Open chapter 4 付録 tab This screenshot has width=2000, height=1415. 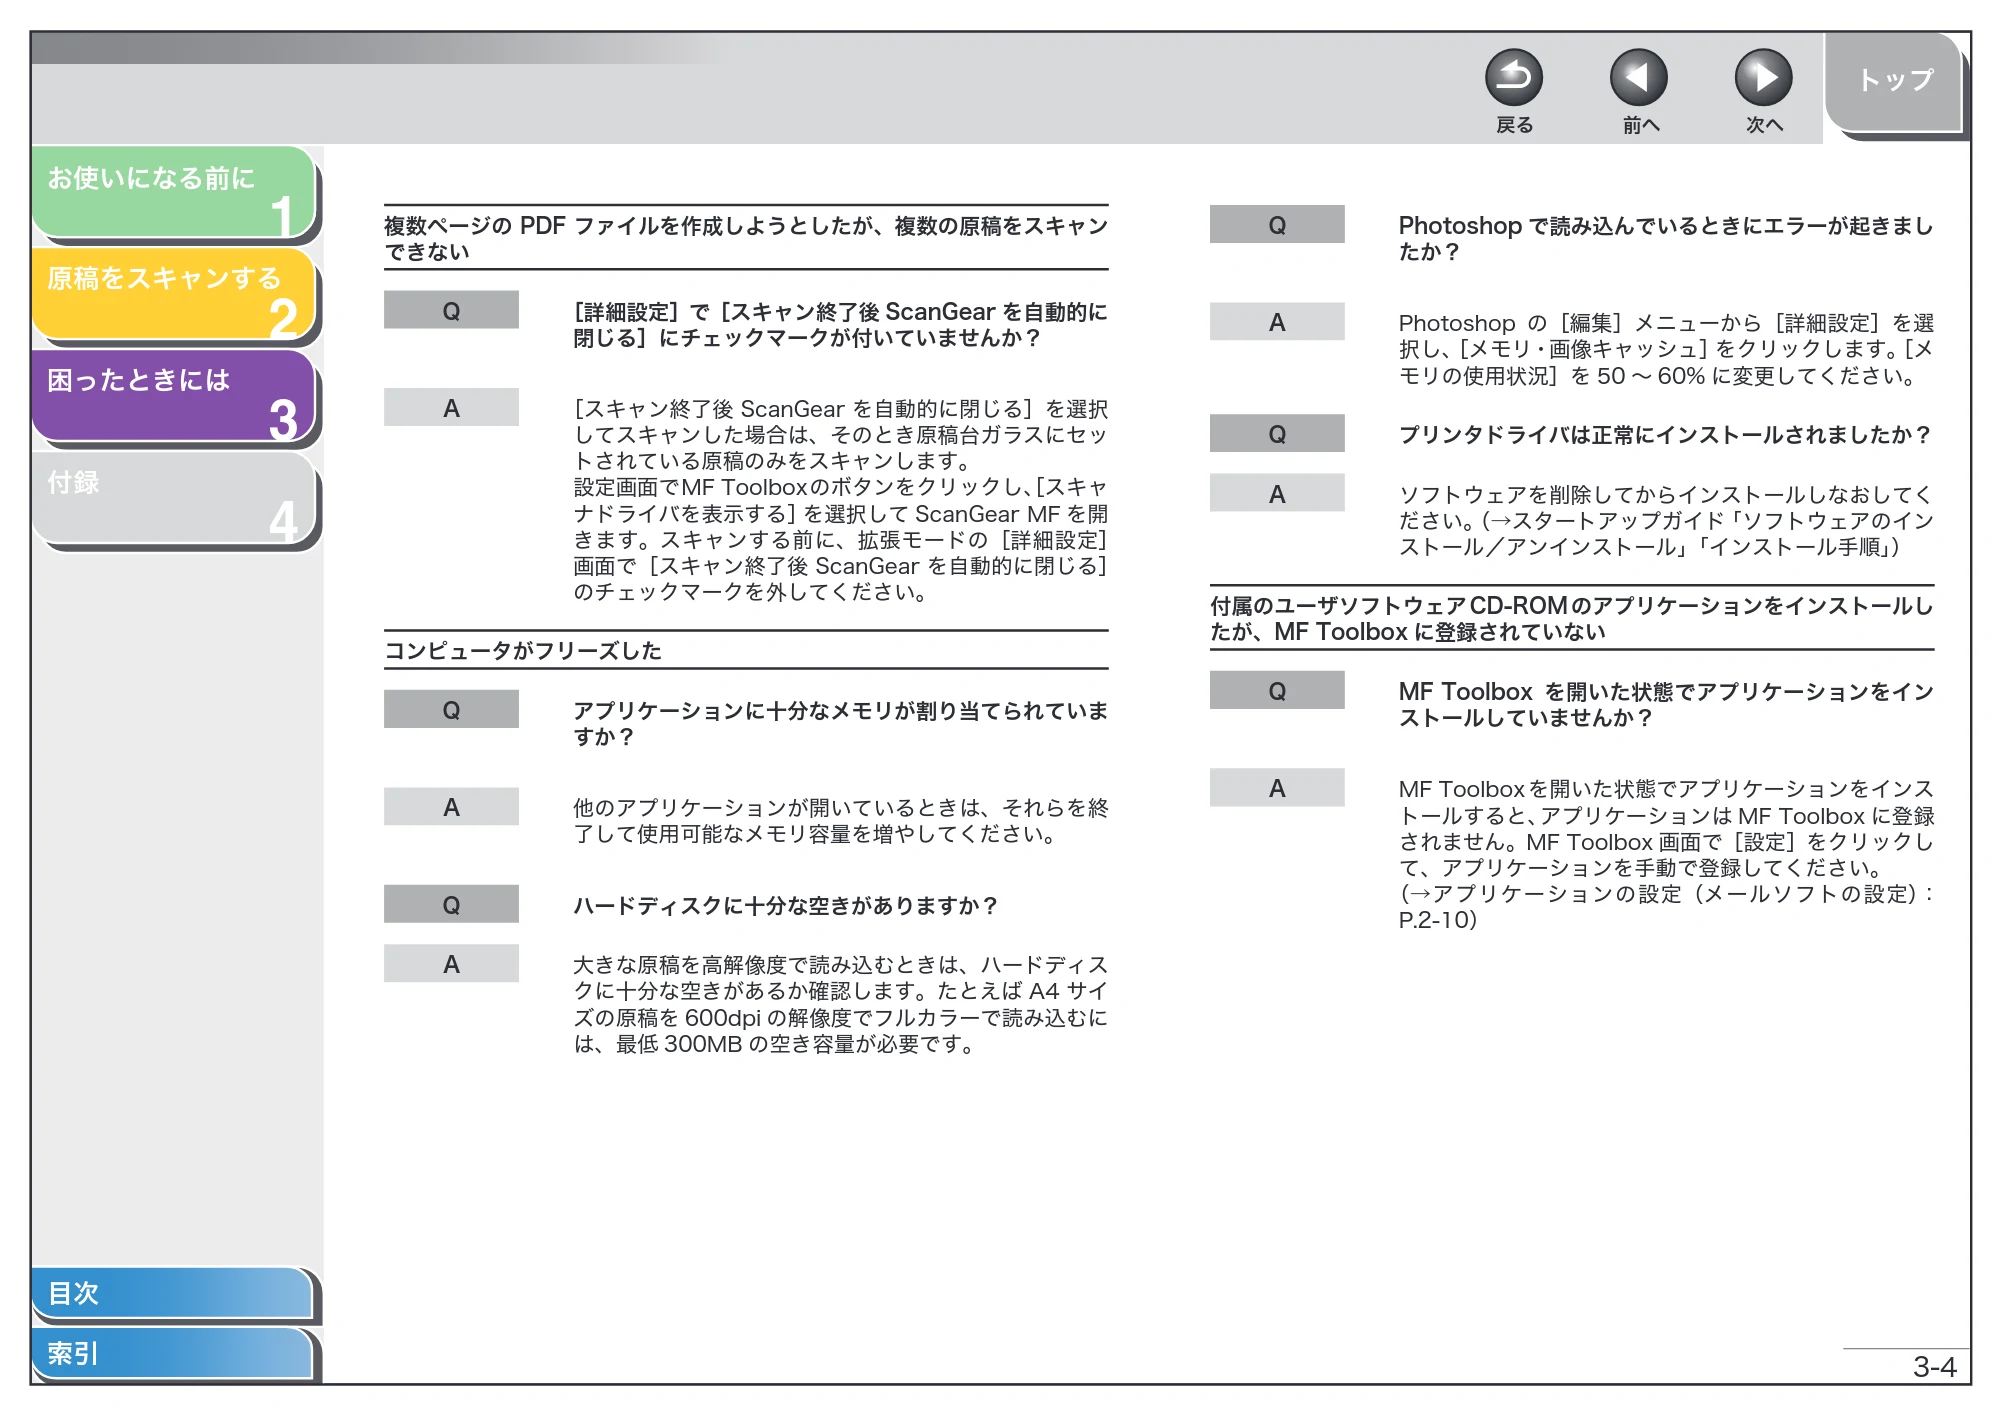[x=174, y=497]
